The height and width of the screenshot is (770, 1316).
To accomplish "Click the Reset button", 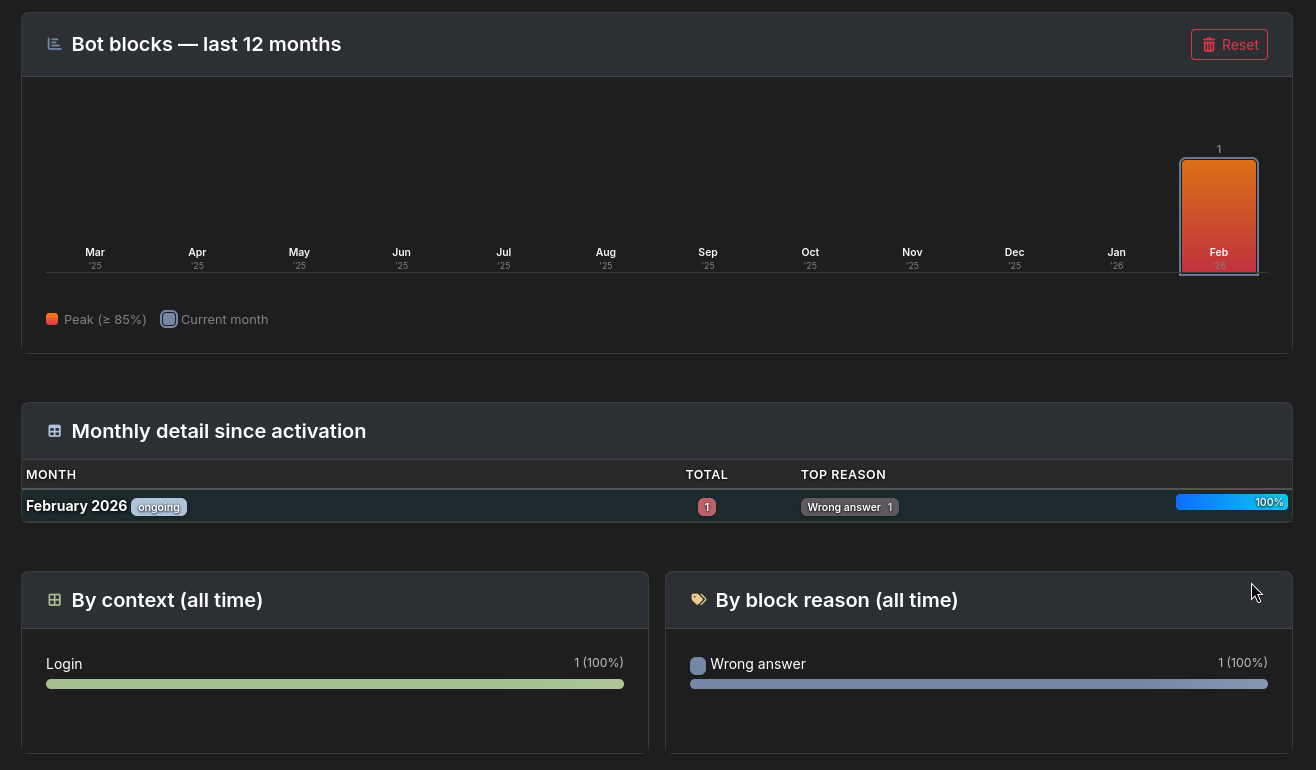I will coord(1229,45).
